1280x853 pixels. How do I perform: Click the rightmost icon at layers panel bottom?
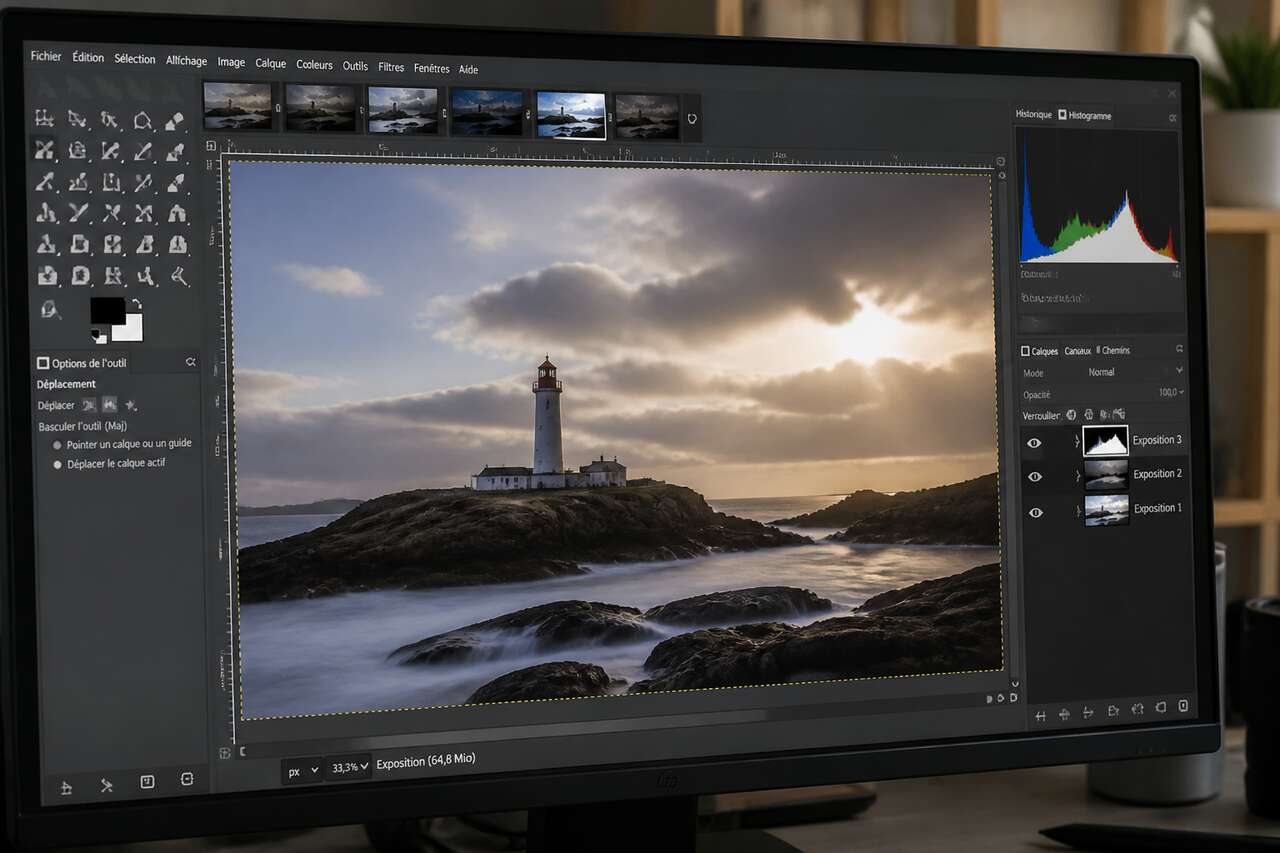[x=1183, y=707]
